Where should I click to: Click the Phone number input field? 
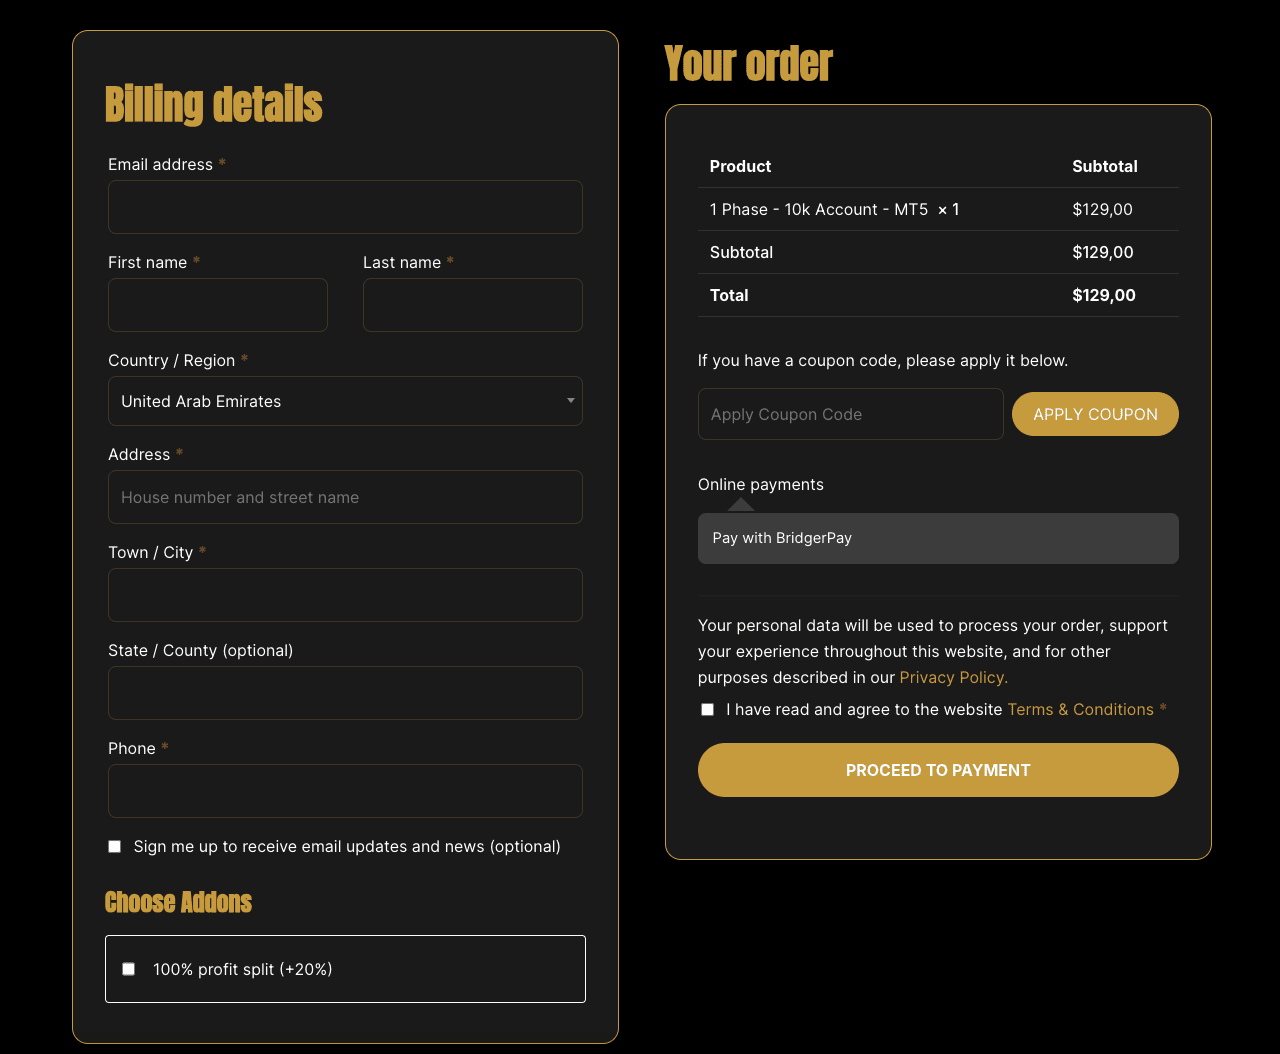coord(345,791)
